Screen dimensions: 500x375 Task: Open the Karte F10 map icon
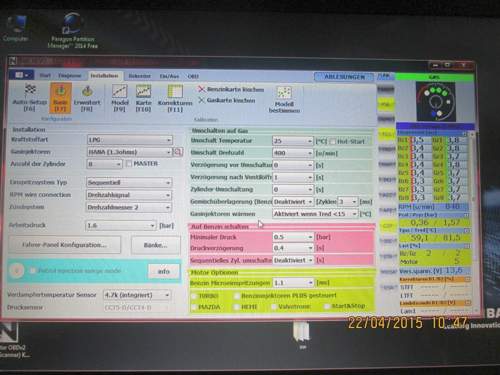coord(144,91)
